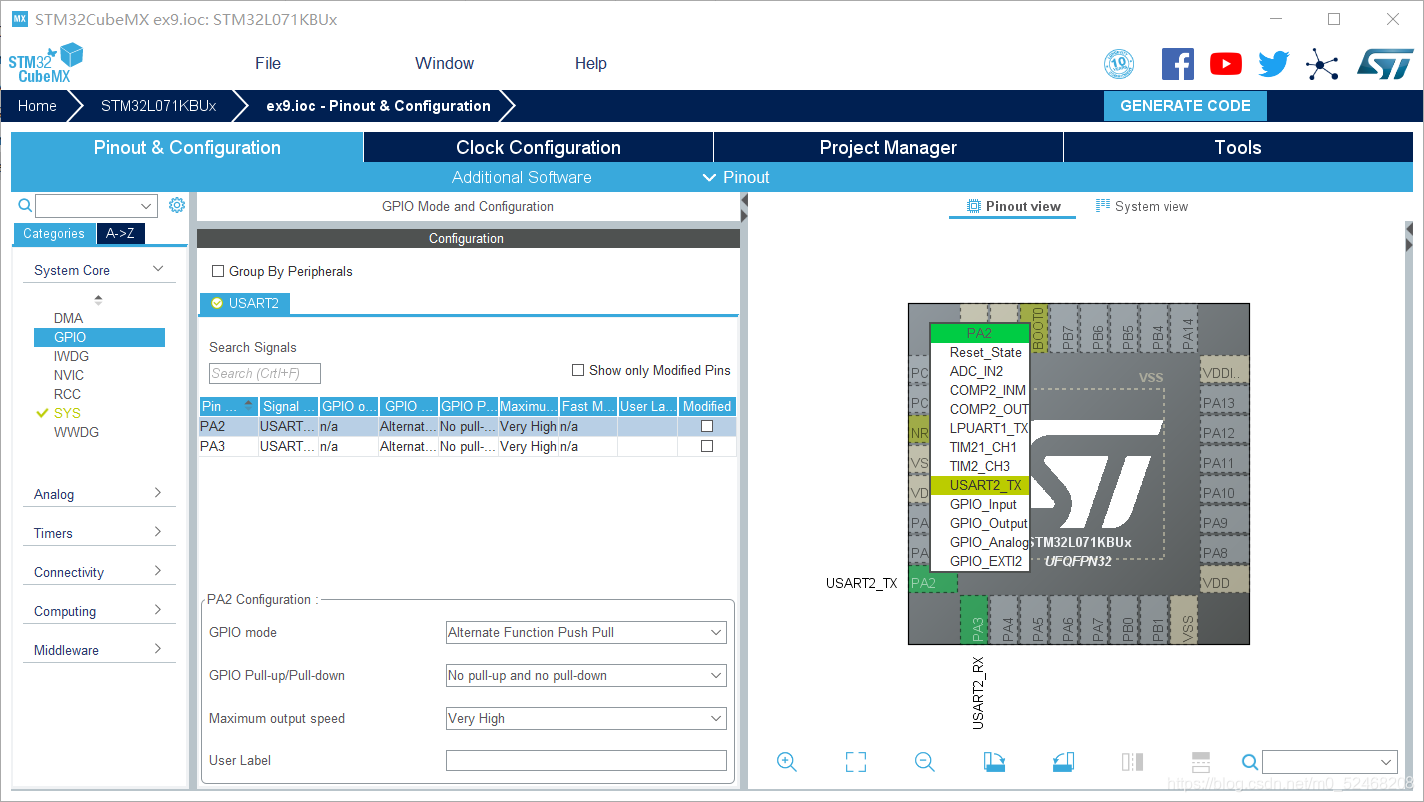The width and height of the screenshot is (1424, 802).
Task: Click GENERATE CODE button
Action: pyautogui.click(x=1185, y=106)
